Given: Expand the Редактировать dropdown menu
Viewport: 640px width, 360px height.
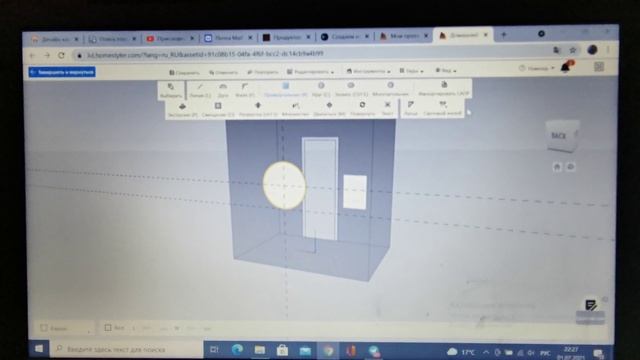Looking at the screenshot, I should 310,72.
